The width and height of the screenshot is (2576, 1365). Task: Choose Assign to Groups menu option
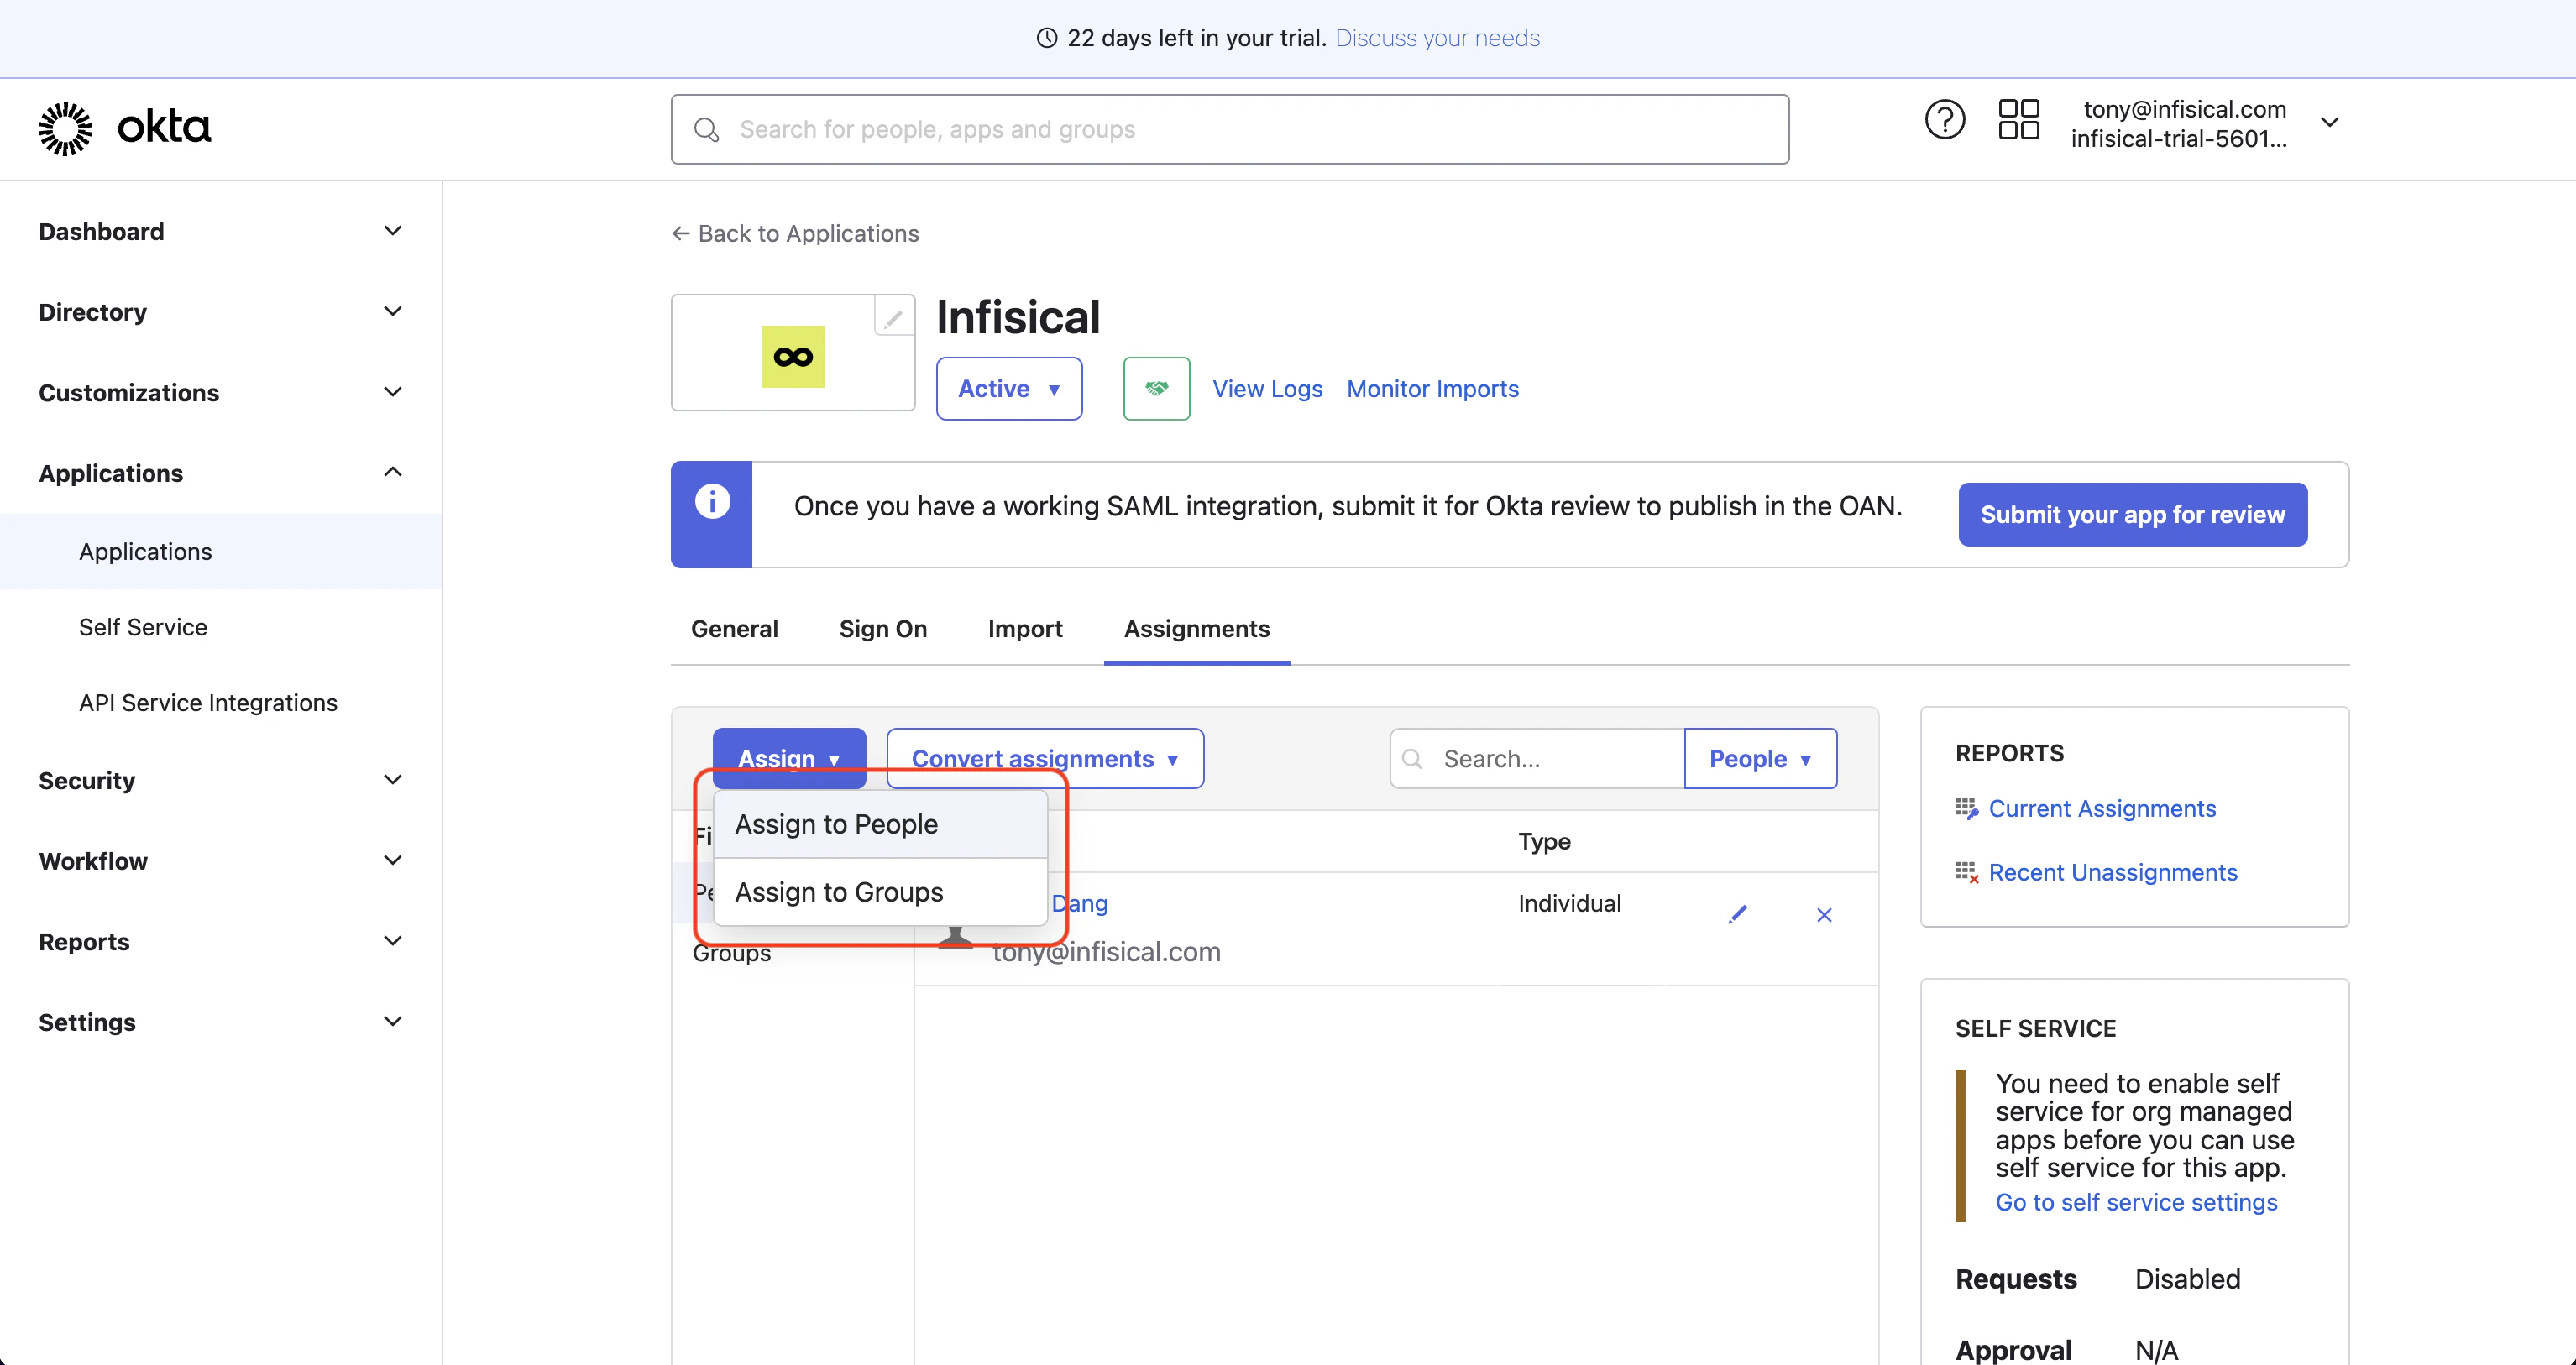(x=881, y=892)
